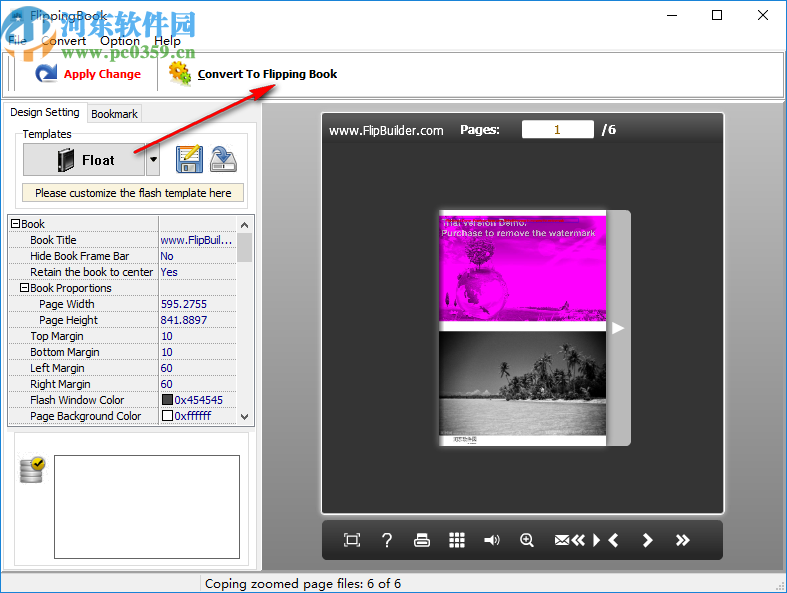787x593 pixels.
Task: Click the Flash Window Color label
Action: [x=77, y=400]
